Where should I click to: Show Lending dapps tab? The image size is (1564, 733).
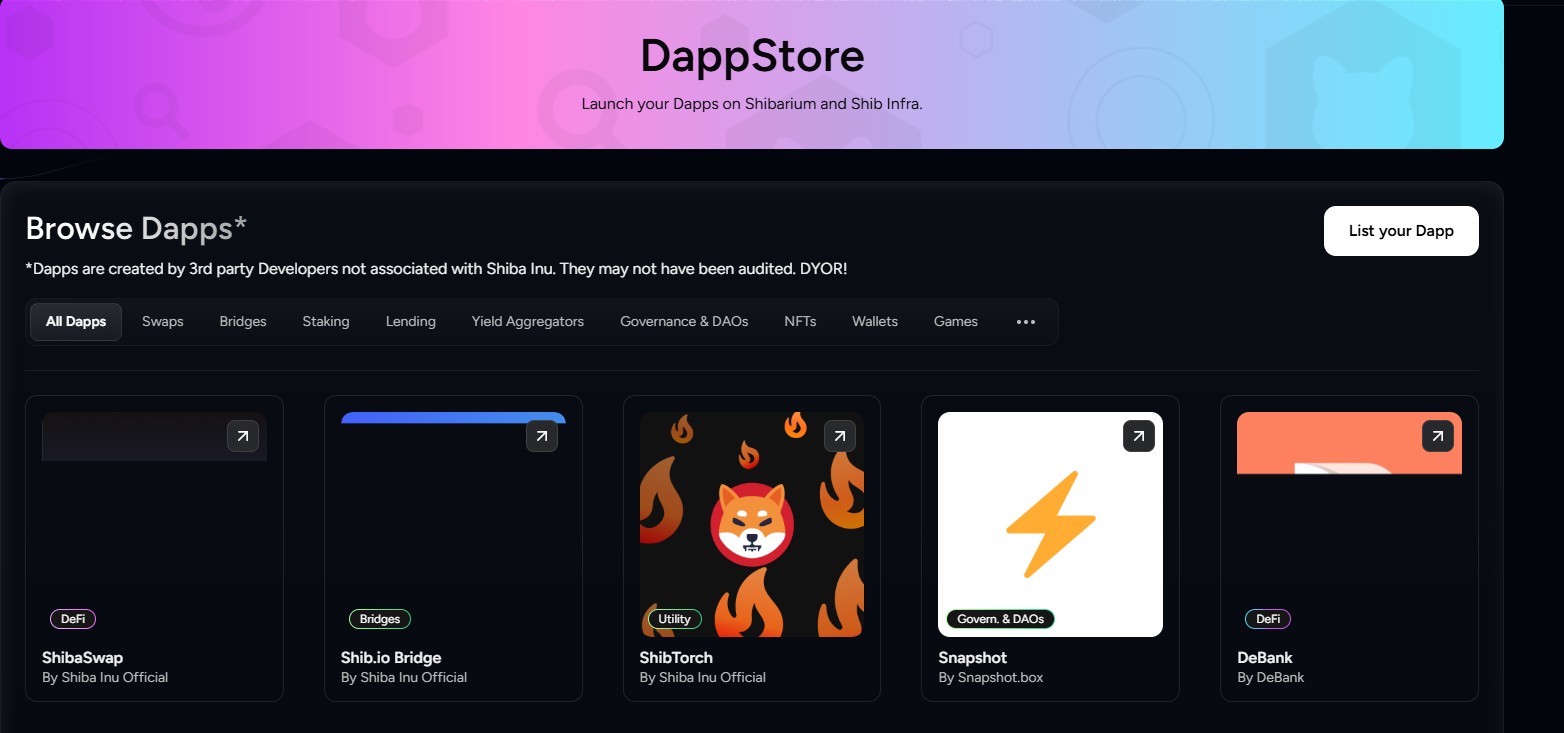(411, 322)
